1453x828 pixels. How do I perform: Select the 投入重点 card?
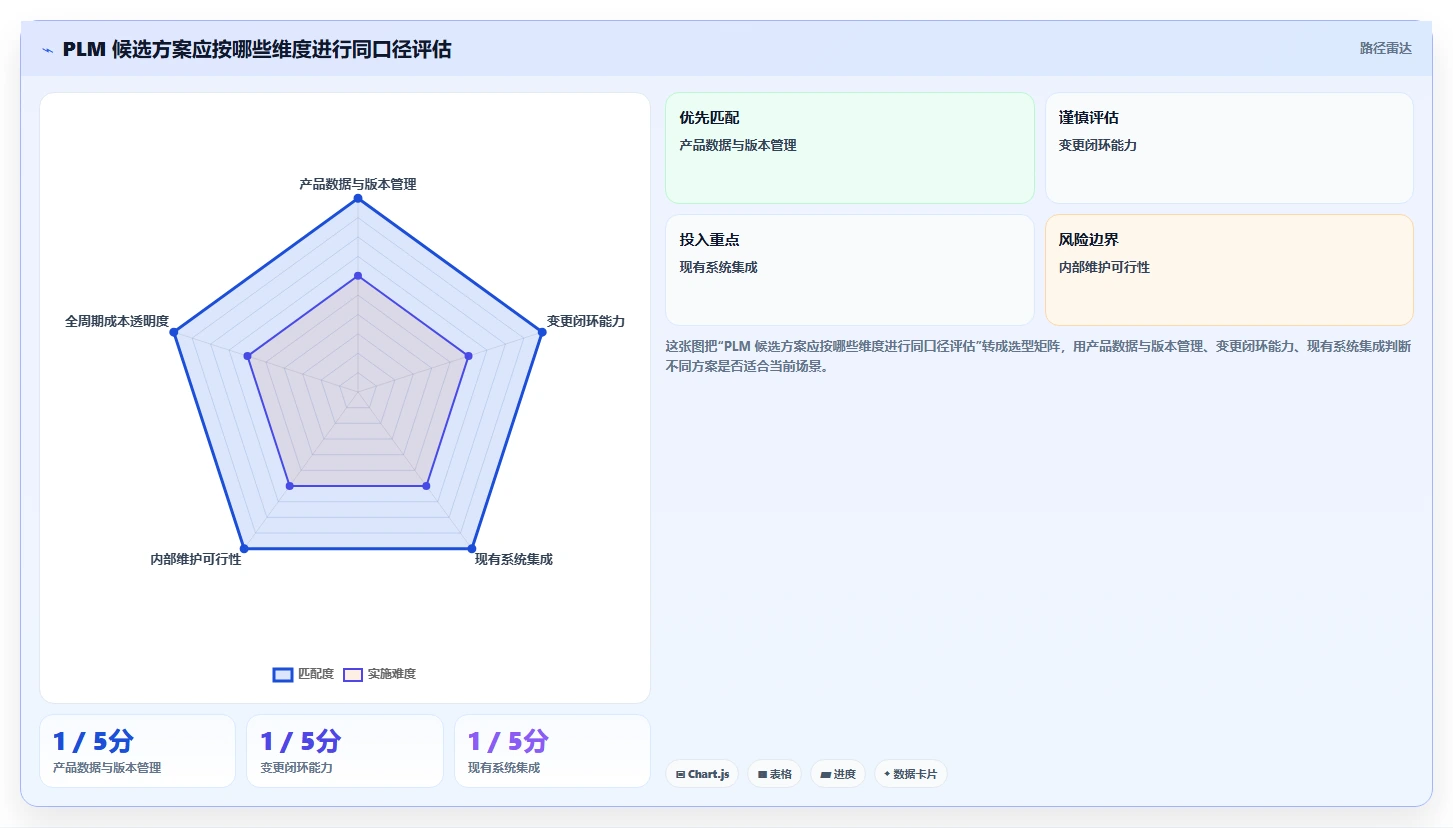click(849, 270)
